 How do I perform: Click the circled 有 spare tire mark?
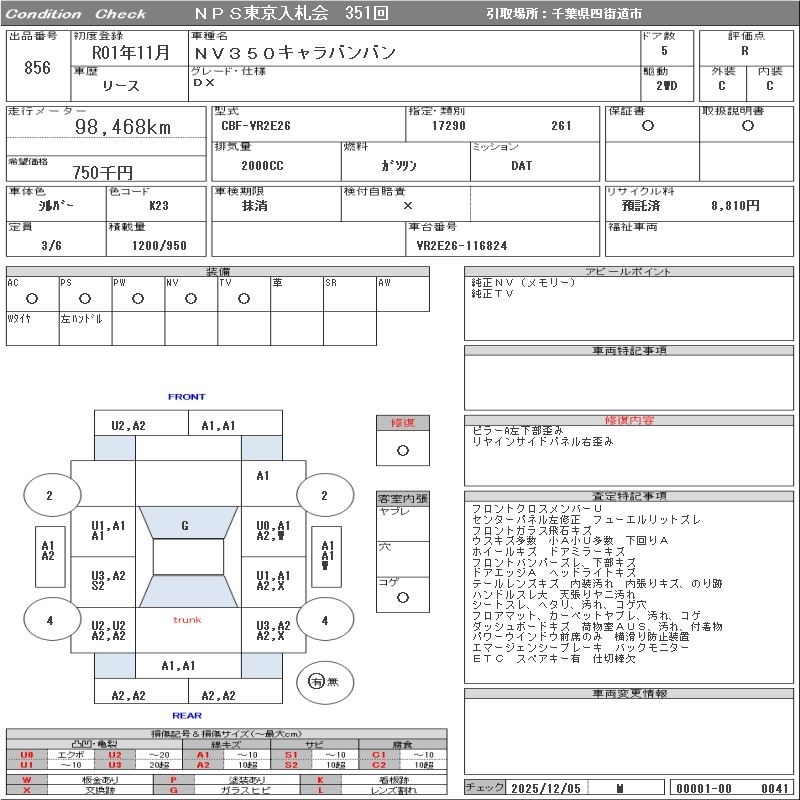click(x=317, y=681)
